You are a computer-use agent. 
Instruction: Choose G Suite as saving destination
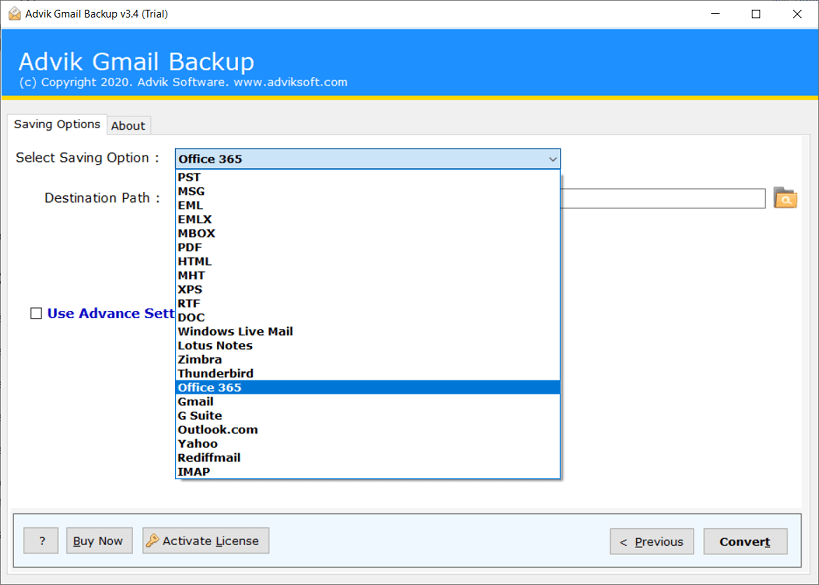(x=368, y=416)
